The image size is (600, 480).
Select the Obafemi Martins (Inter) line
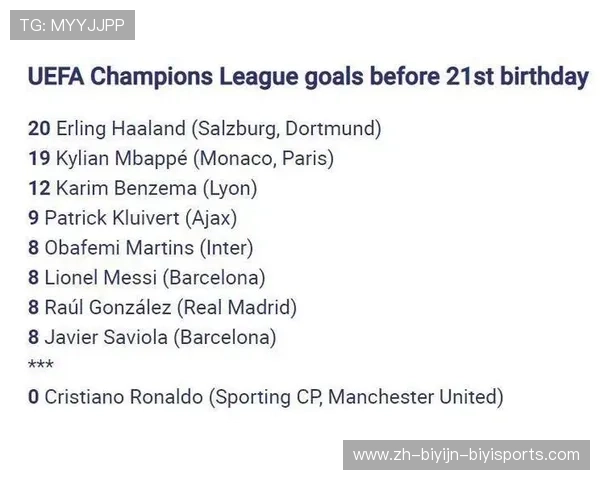149,248
